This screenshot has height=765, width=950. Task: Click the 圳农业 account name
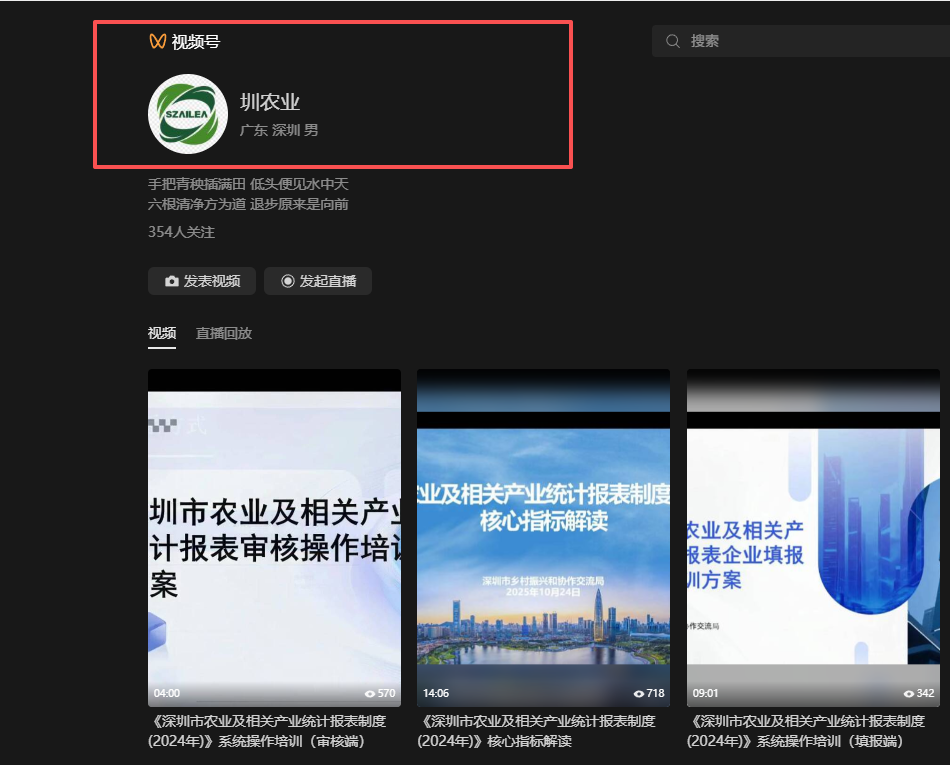tap(270, 102)
